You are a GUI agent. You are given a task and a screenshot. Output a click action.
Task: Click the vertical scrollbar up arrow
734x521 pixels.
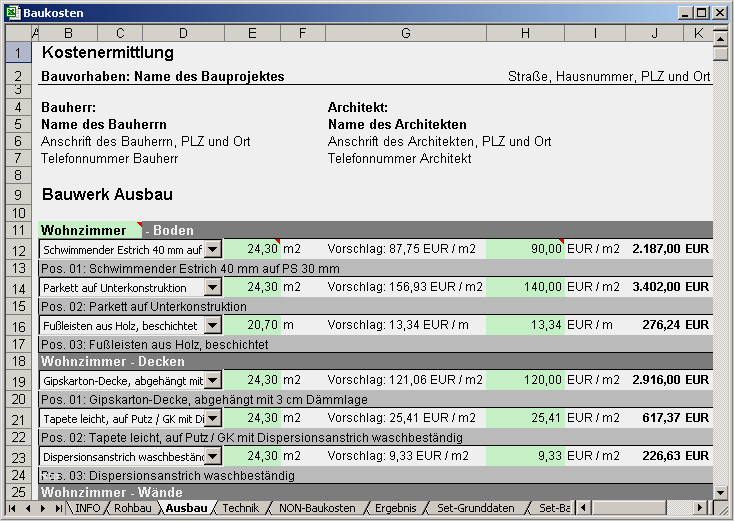point(720,40)
